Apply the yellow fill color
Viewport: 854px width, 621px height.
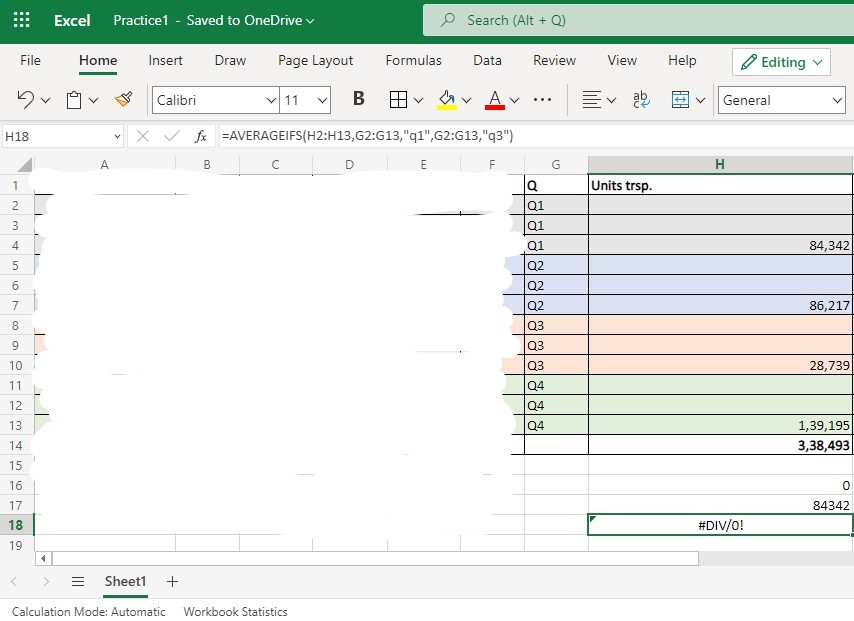[446, 100]
